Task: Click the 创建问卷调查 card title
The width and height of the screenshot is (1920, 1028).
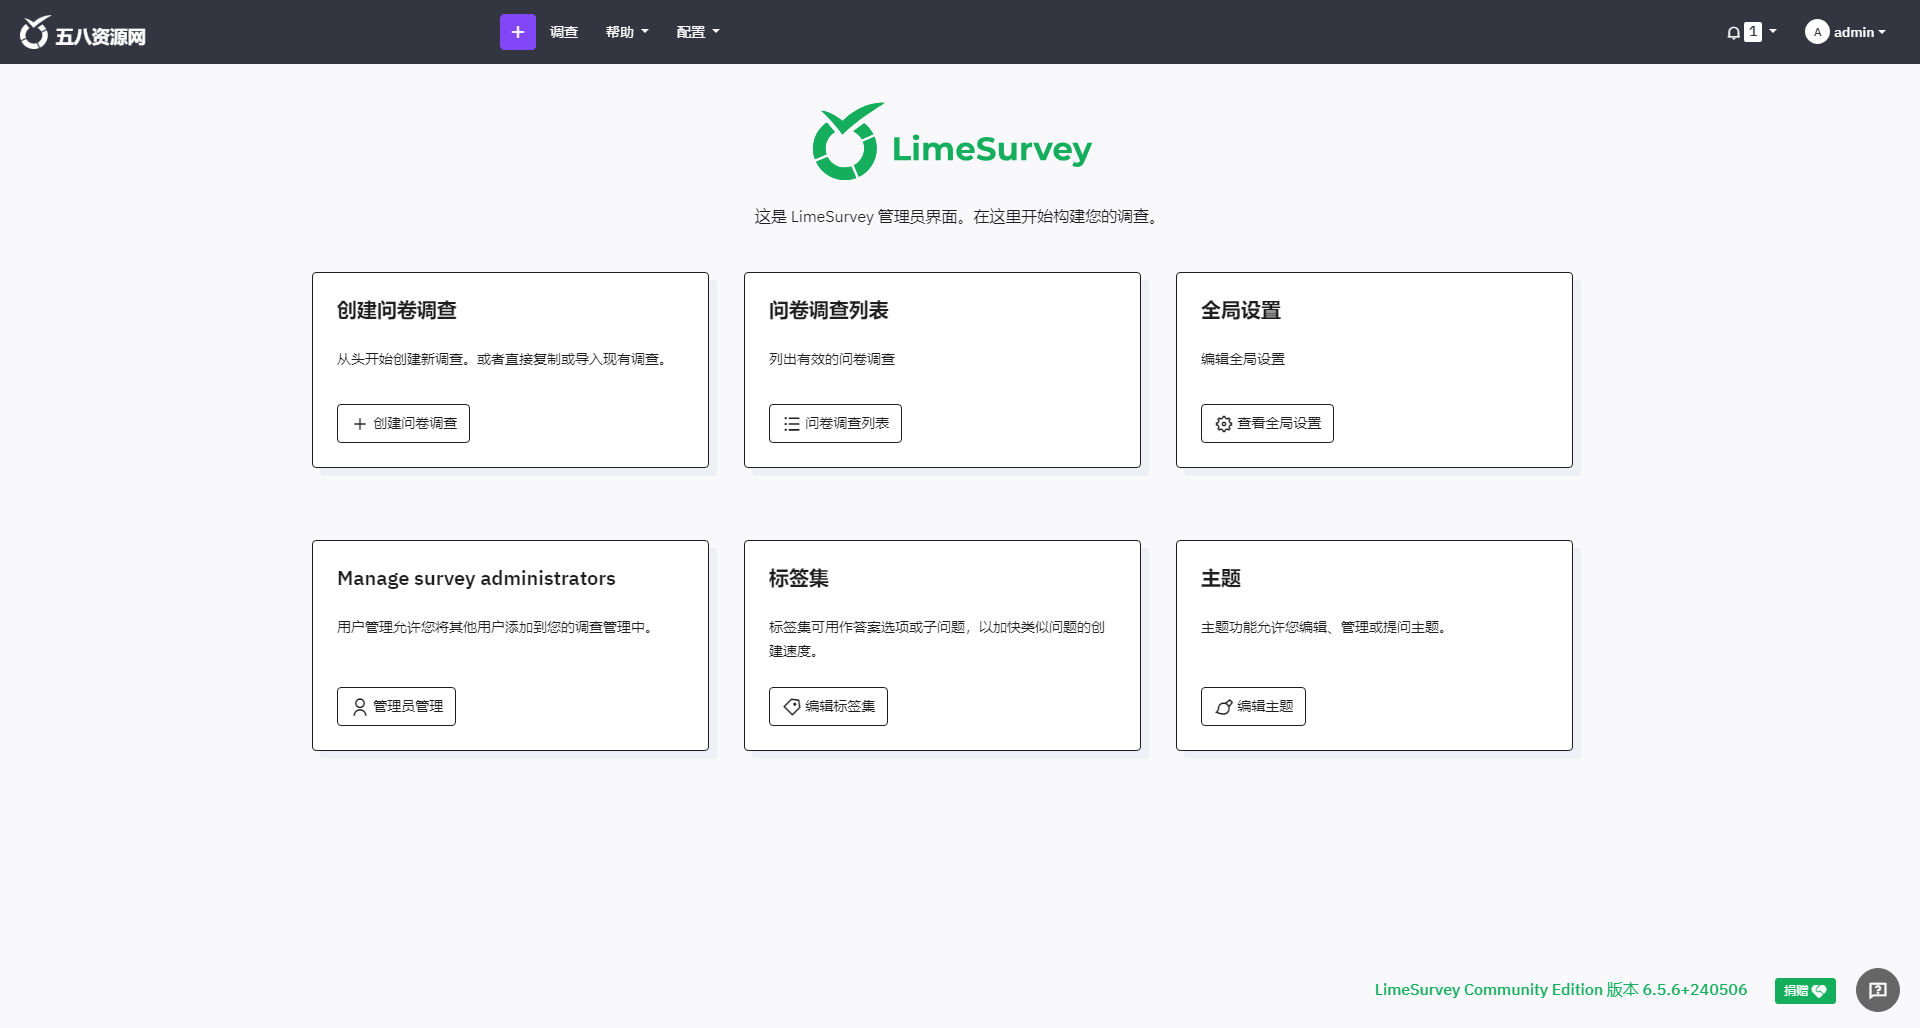Action: 397,310
